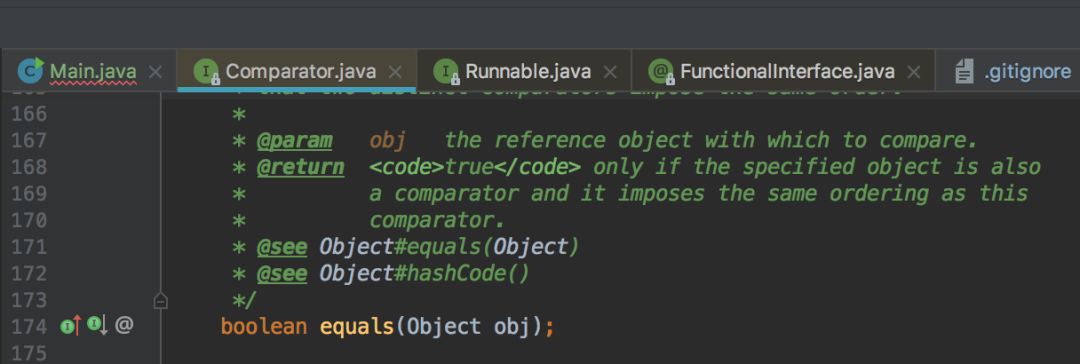Follow the Object#hashCode() Javadoc reference

[424, 274]
